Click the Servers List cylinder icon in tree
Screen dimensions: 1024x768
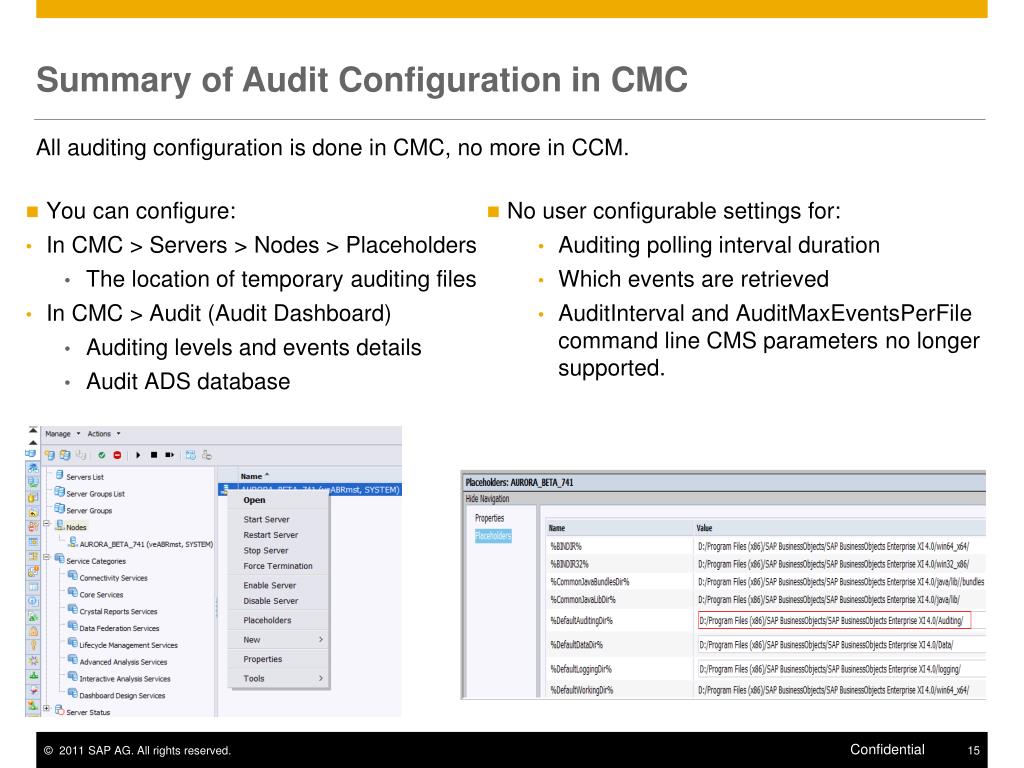pos(59,475)
